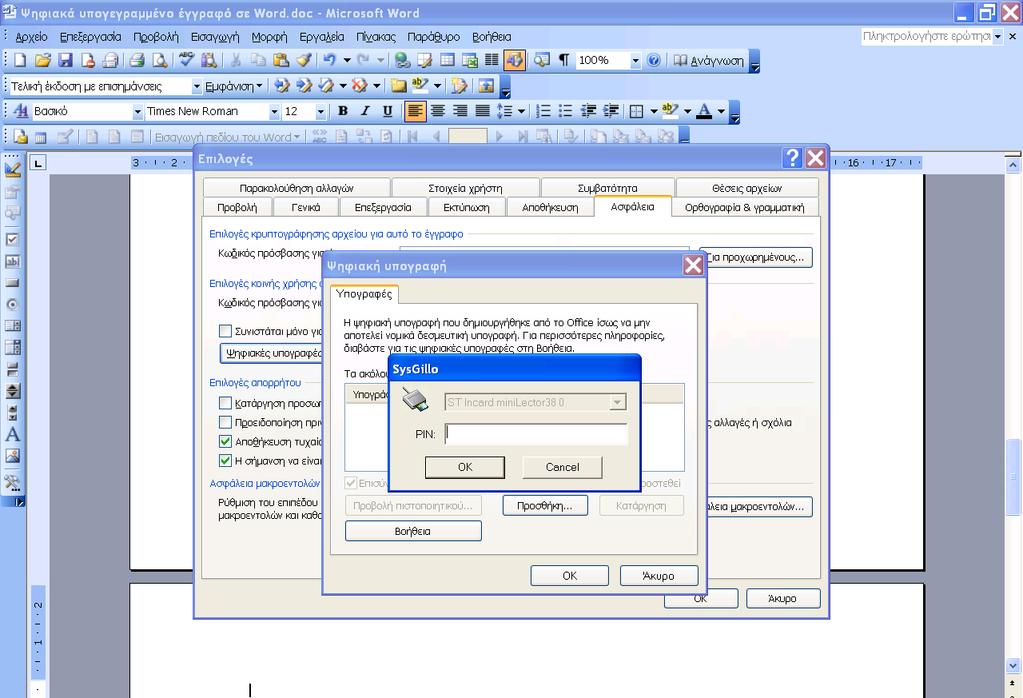This screenshot has height=698, width=1023.
Task: Click the Underline formatting button
Action: point(387,112)
